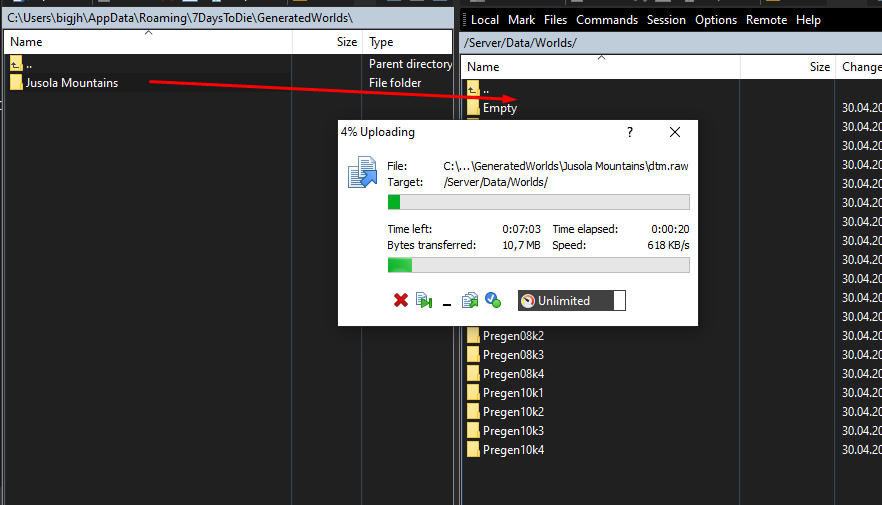The image size is (882, 505).
Task: Move the transfer to the background queue
Action: click(470, 300)
